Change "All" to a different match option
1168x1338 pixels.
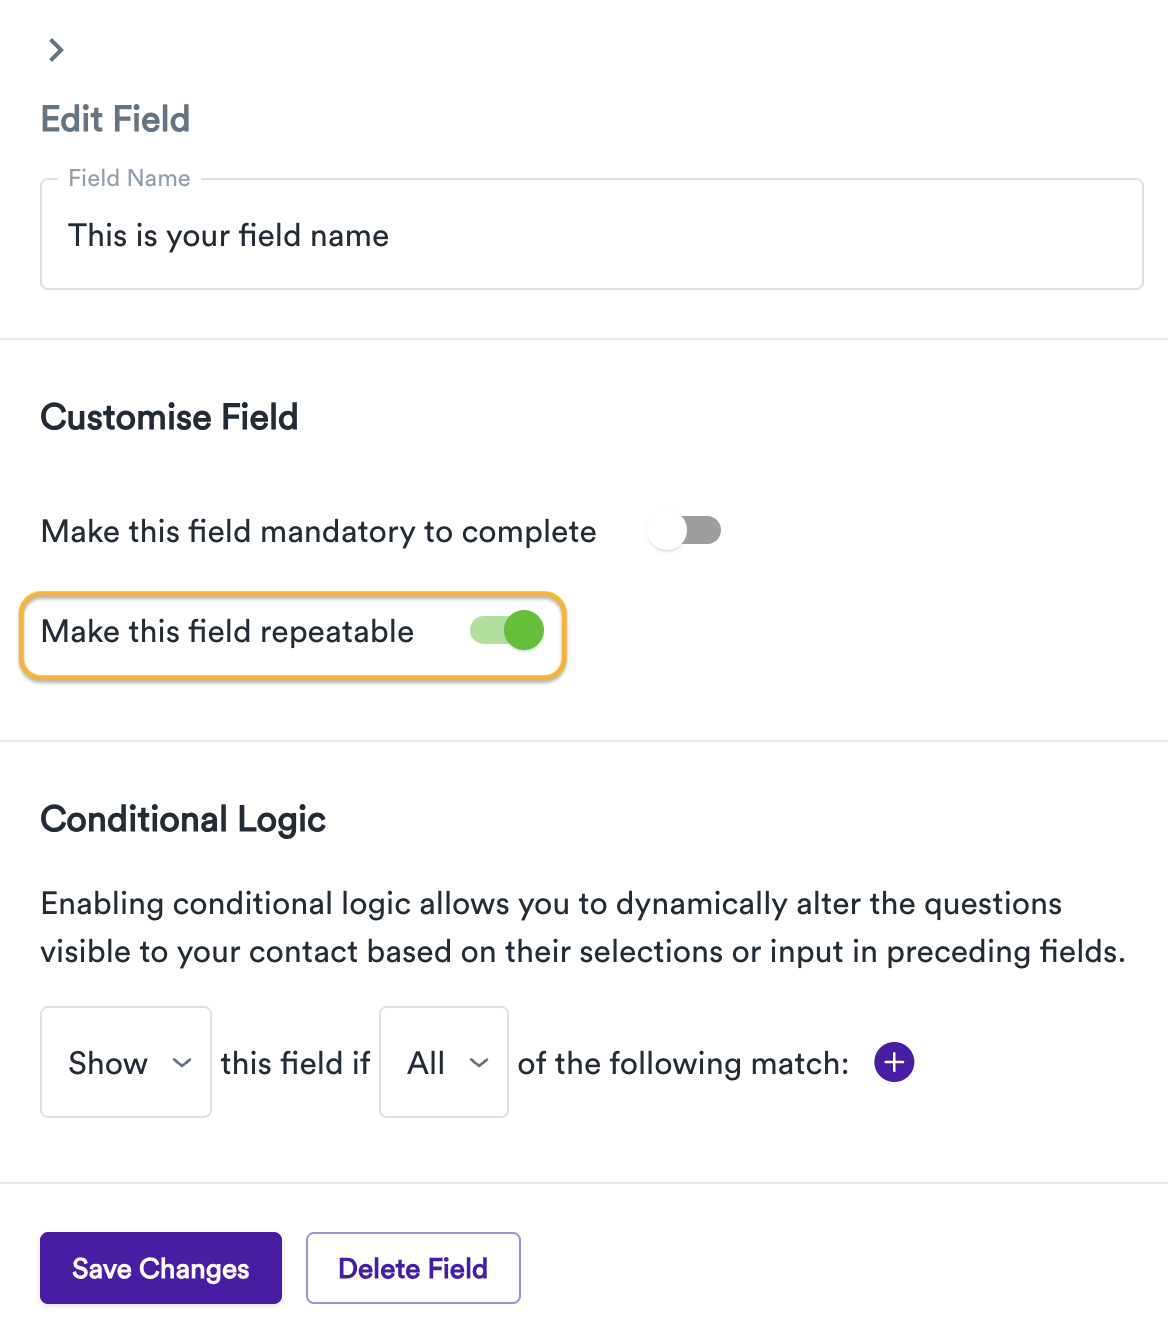pyautogui.click(x=443, y=1062)
